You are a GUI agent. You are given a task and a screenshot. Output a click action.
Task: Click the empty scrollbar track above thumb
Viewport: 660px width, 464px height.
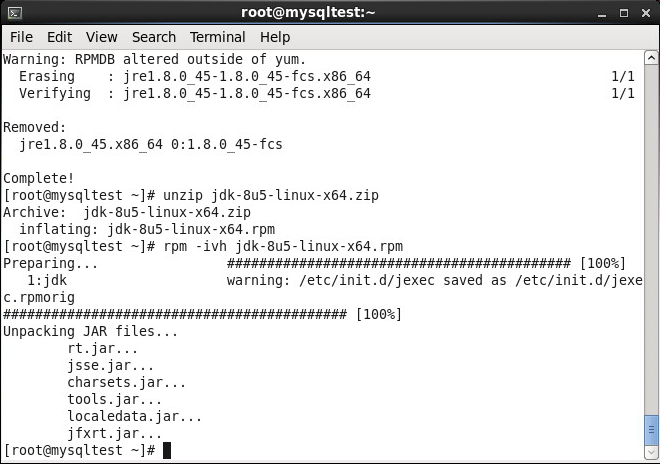(x=651, y=240)
